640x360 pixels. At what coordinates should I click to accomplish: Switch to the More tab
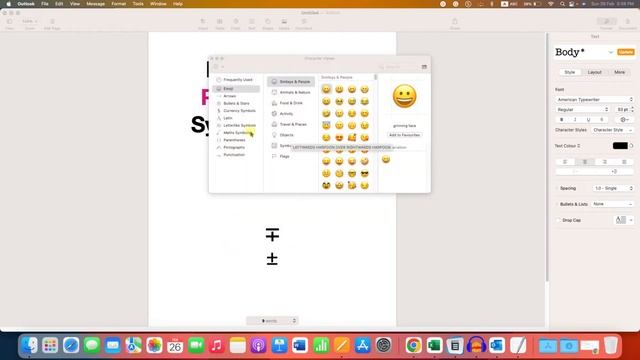(619, 72)
